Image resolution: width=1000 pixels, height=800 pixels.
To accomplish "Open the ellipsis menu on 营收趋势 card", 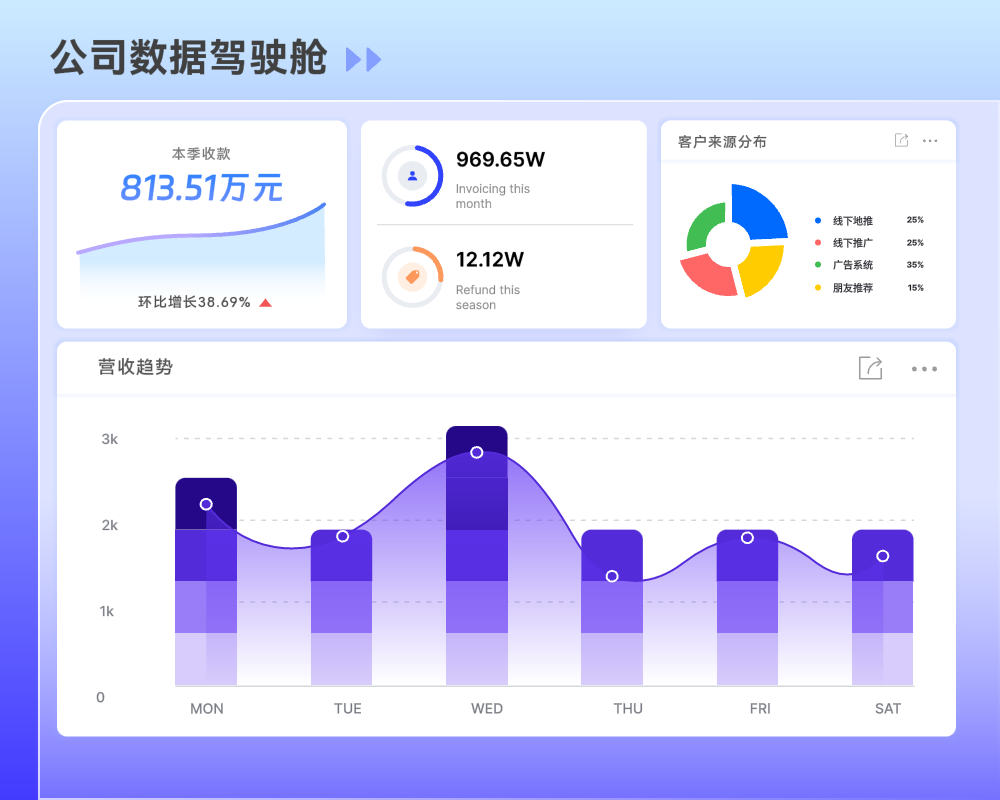I will [924, 368].
